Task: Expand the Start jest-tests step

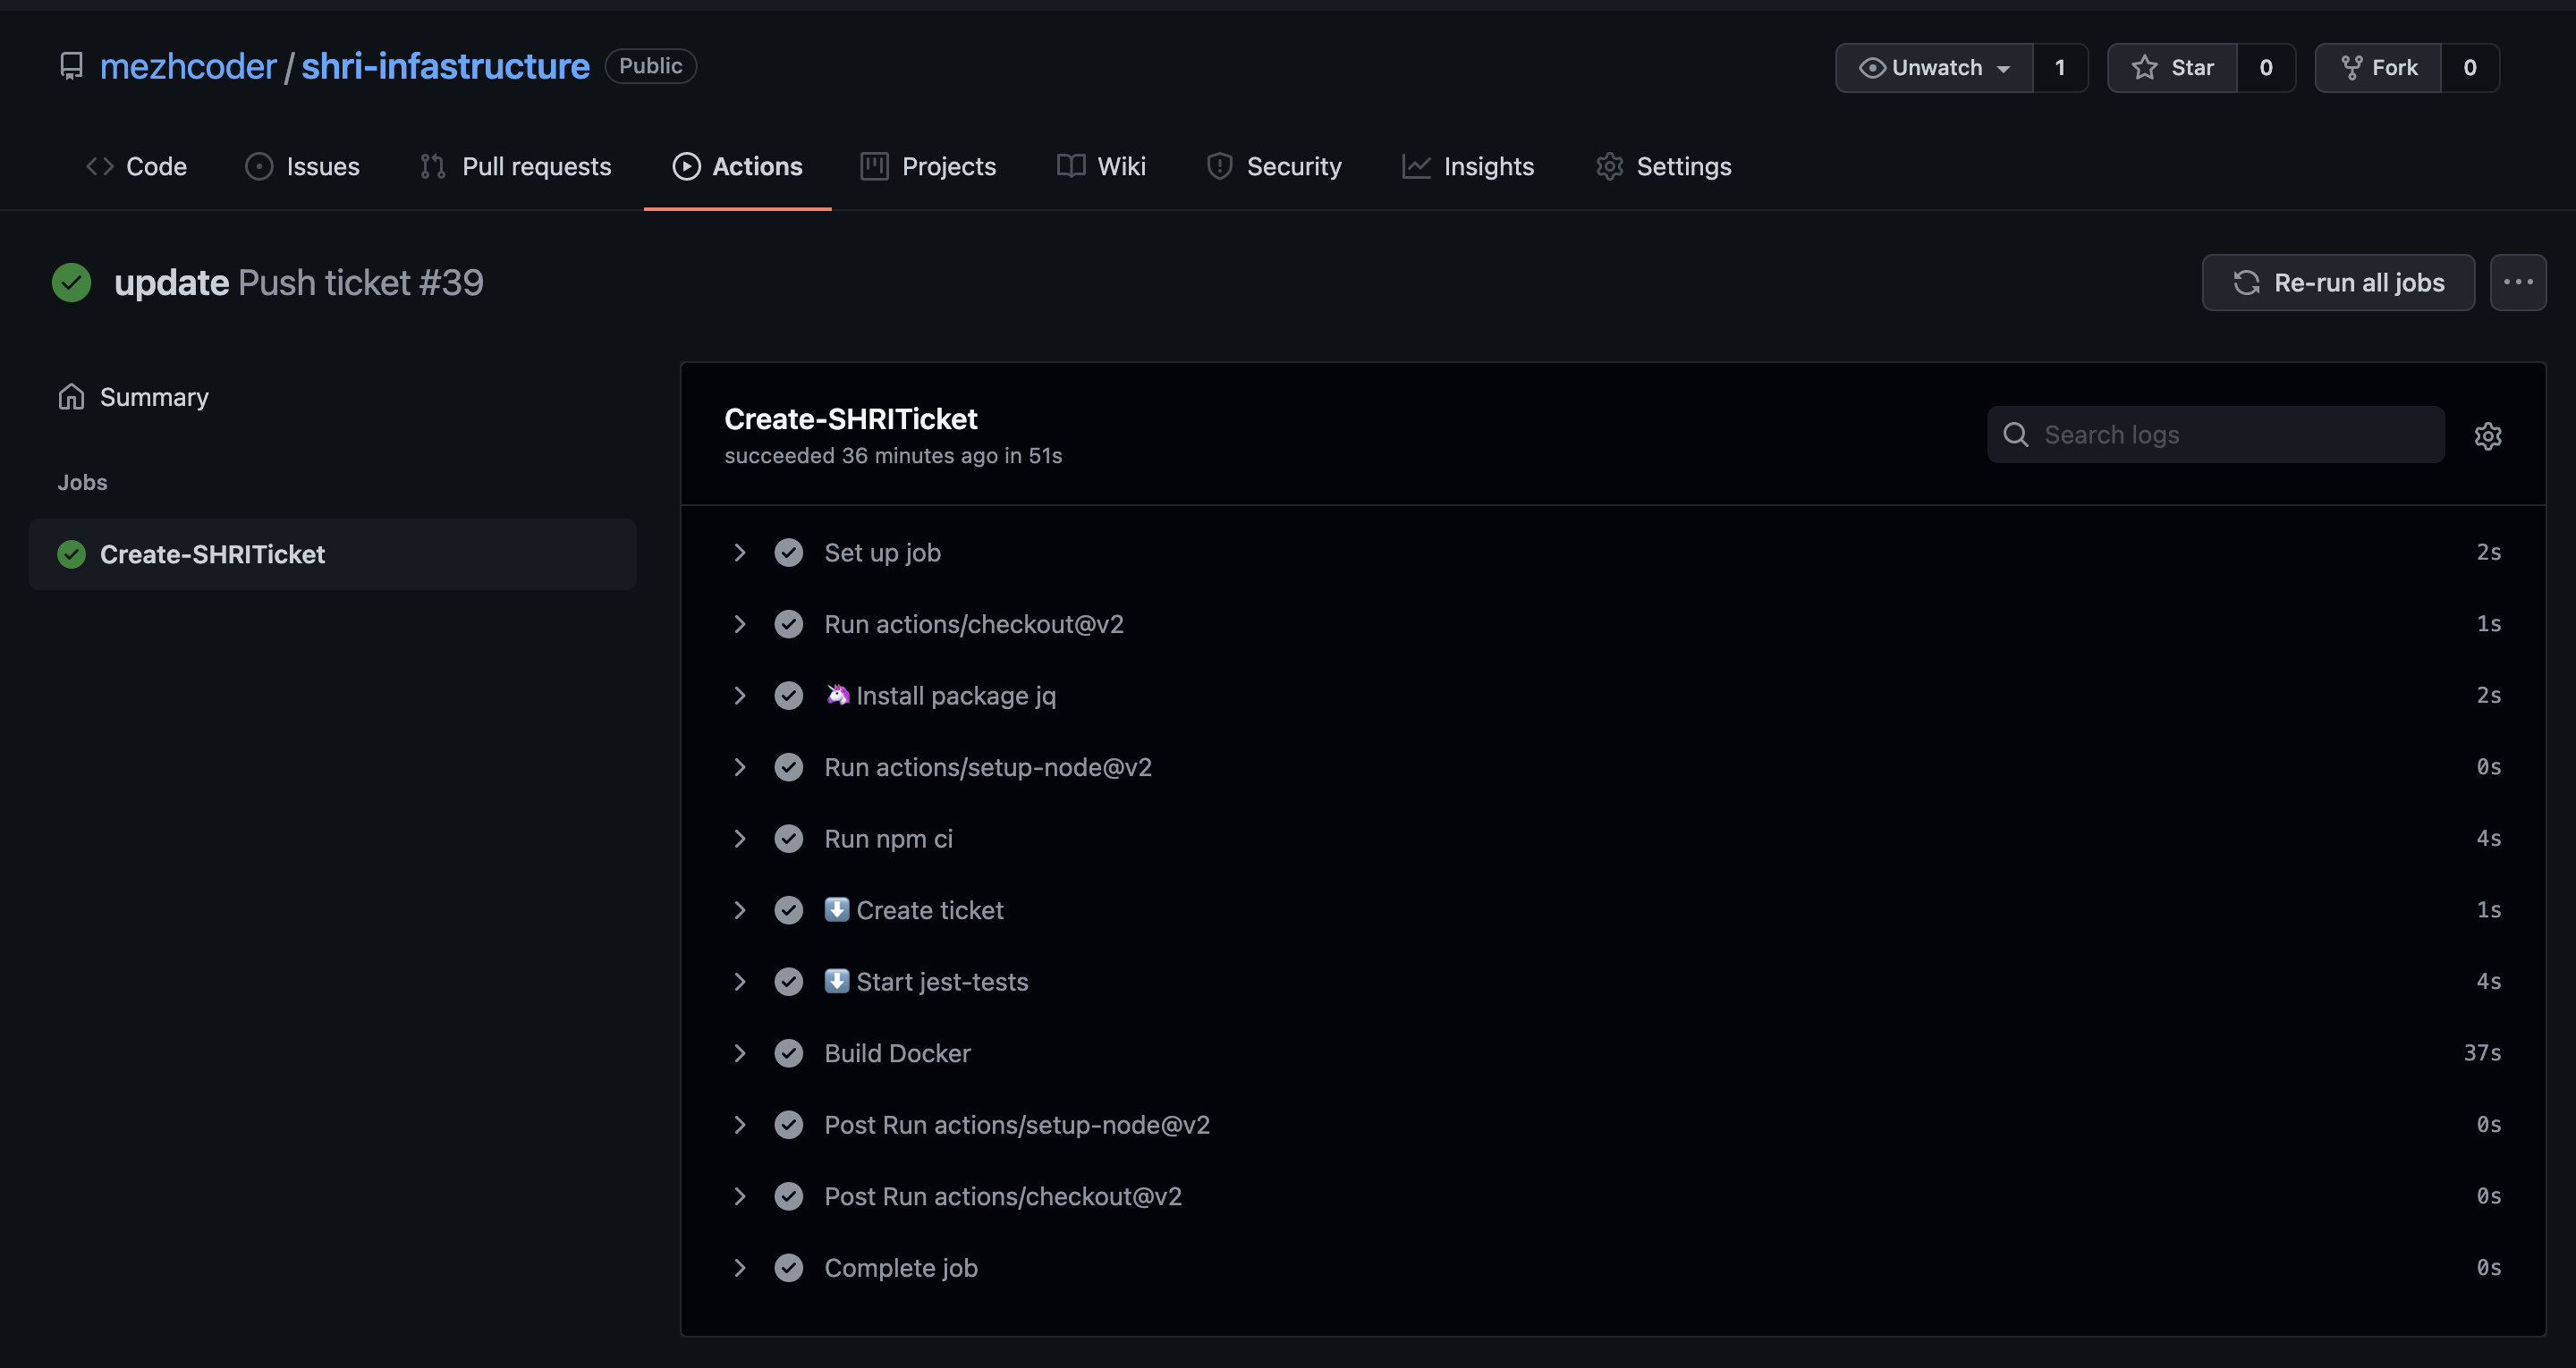Action: (x=740, y=982)
